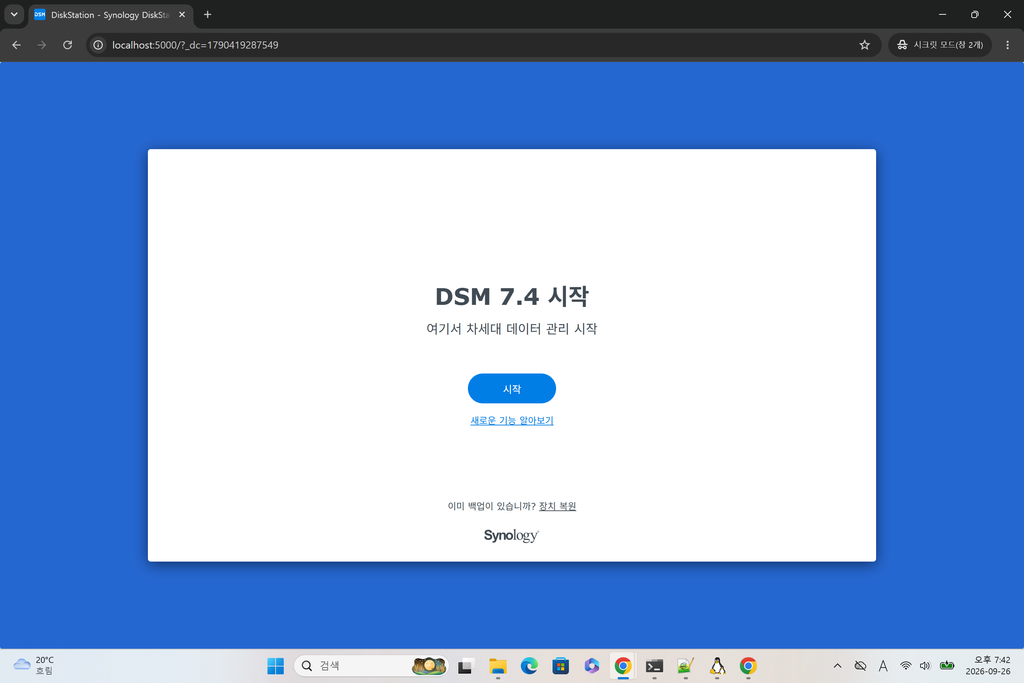Image resolution: width=1024 pixels, height=683 pixels.
Task: Open the Chrome three-dot menu
Action: [1007, 45]
